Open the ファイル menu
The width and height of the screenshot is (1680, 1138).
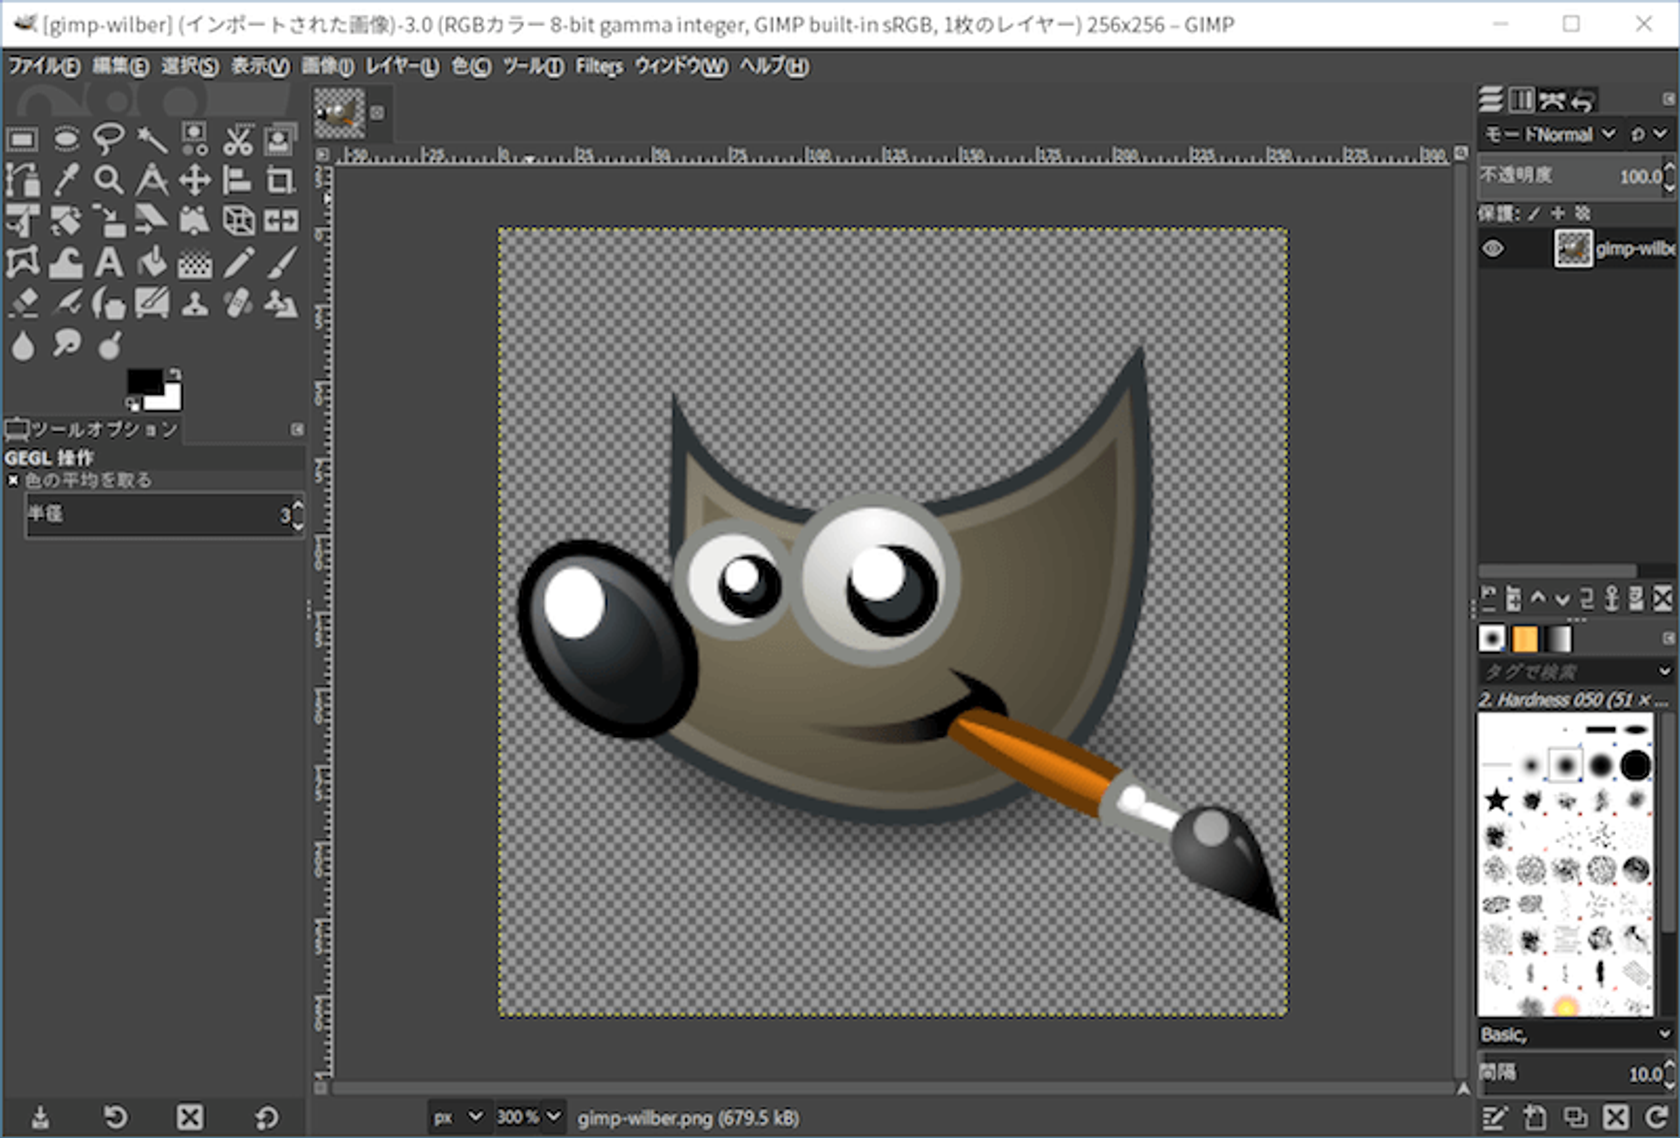tap(43, 66)
